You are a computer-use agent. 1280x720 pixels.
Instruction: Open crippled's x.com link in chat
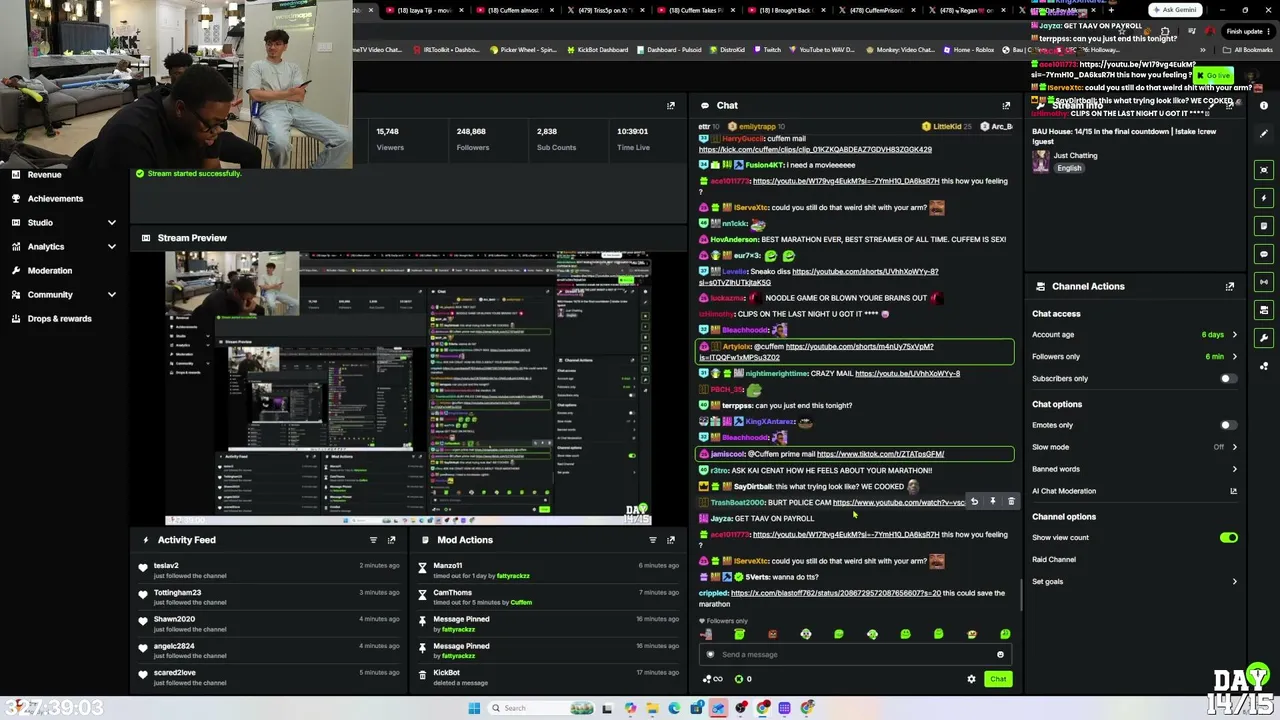tap(836, 593)
